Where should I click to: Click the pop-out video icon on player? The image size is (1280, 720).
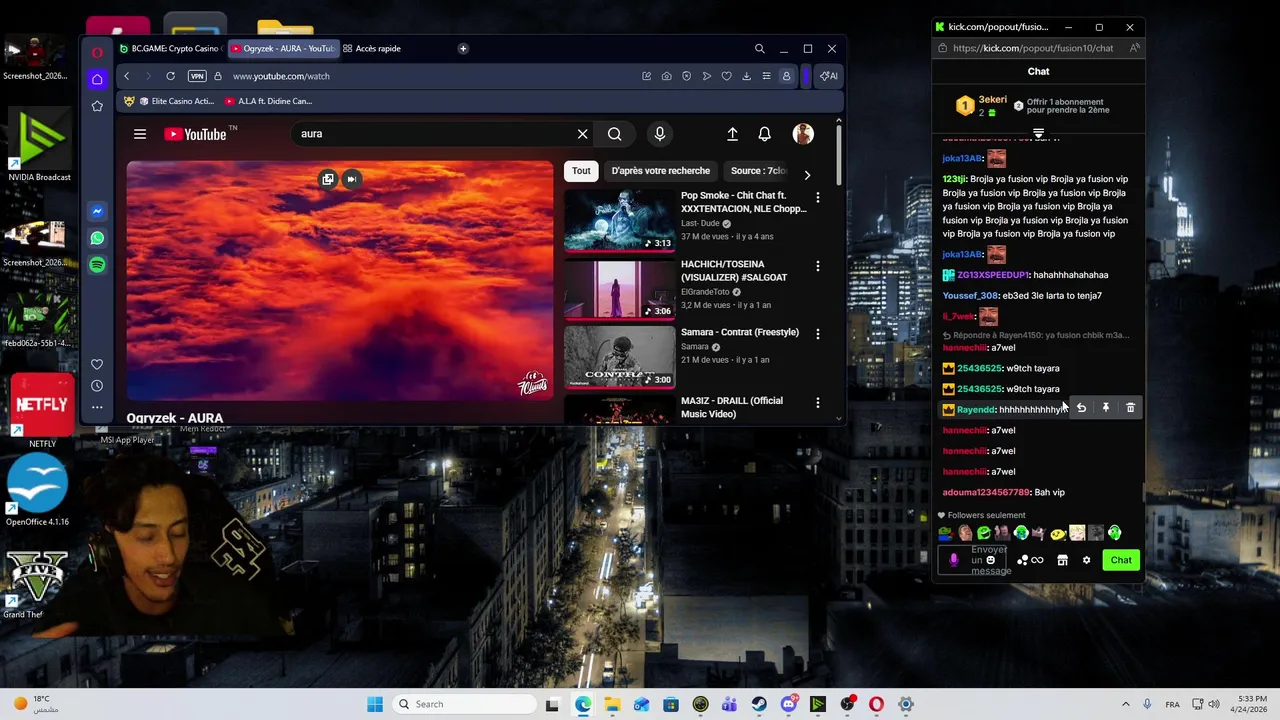328,179
